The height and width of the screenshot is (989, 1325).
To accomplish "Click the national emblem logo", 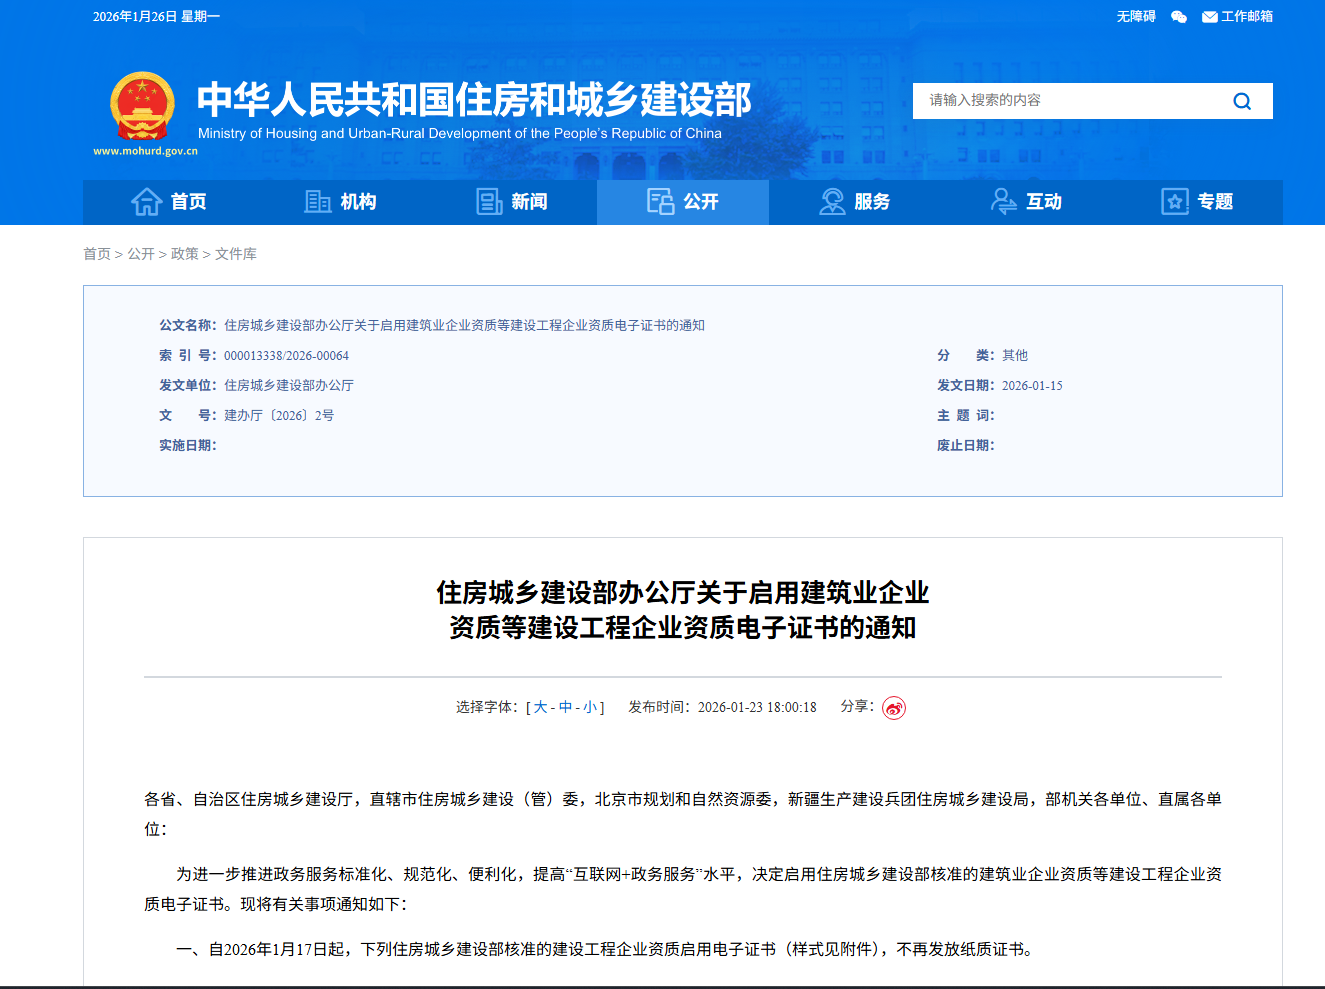I will 142,106.
